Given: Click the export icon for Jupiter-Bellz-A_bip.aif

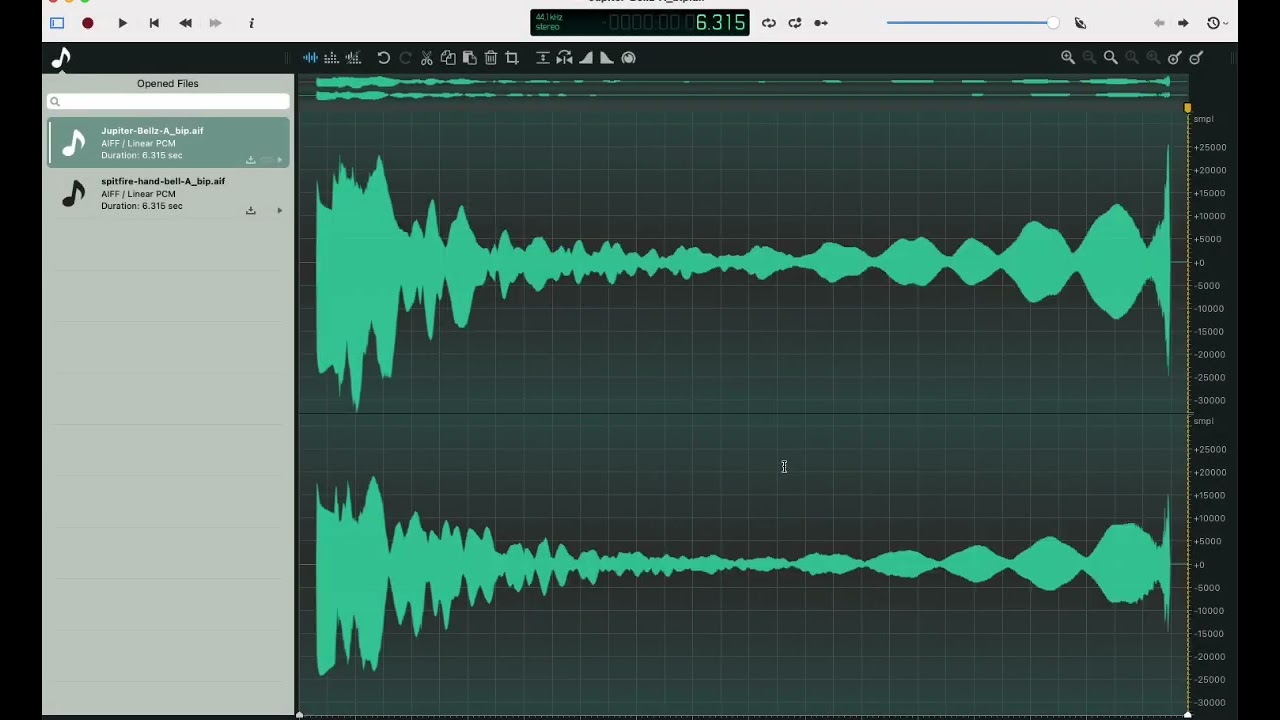Looking at the screenshot, I should (x=251, y=160).
